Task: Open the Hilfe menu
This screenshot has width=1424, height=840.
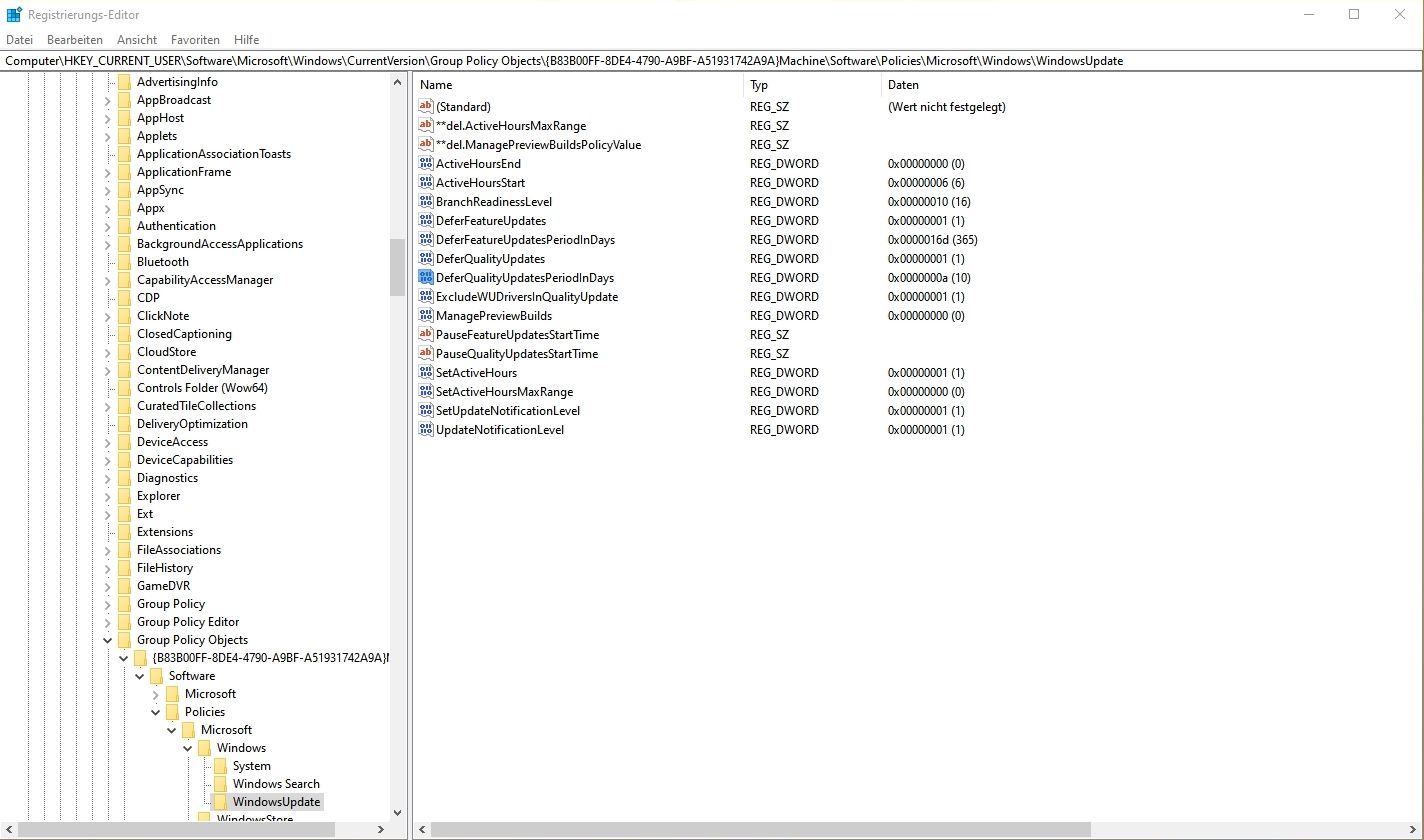Action: click(246, 40)
